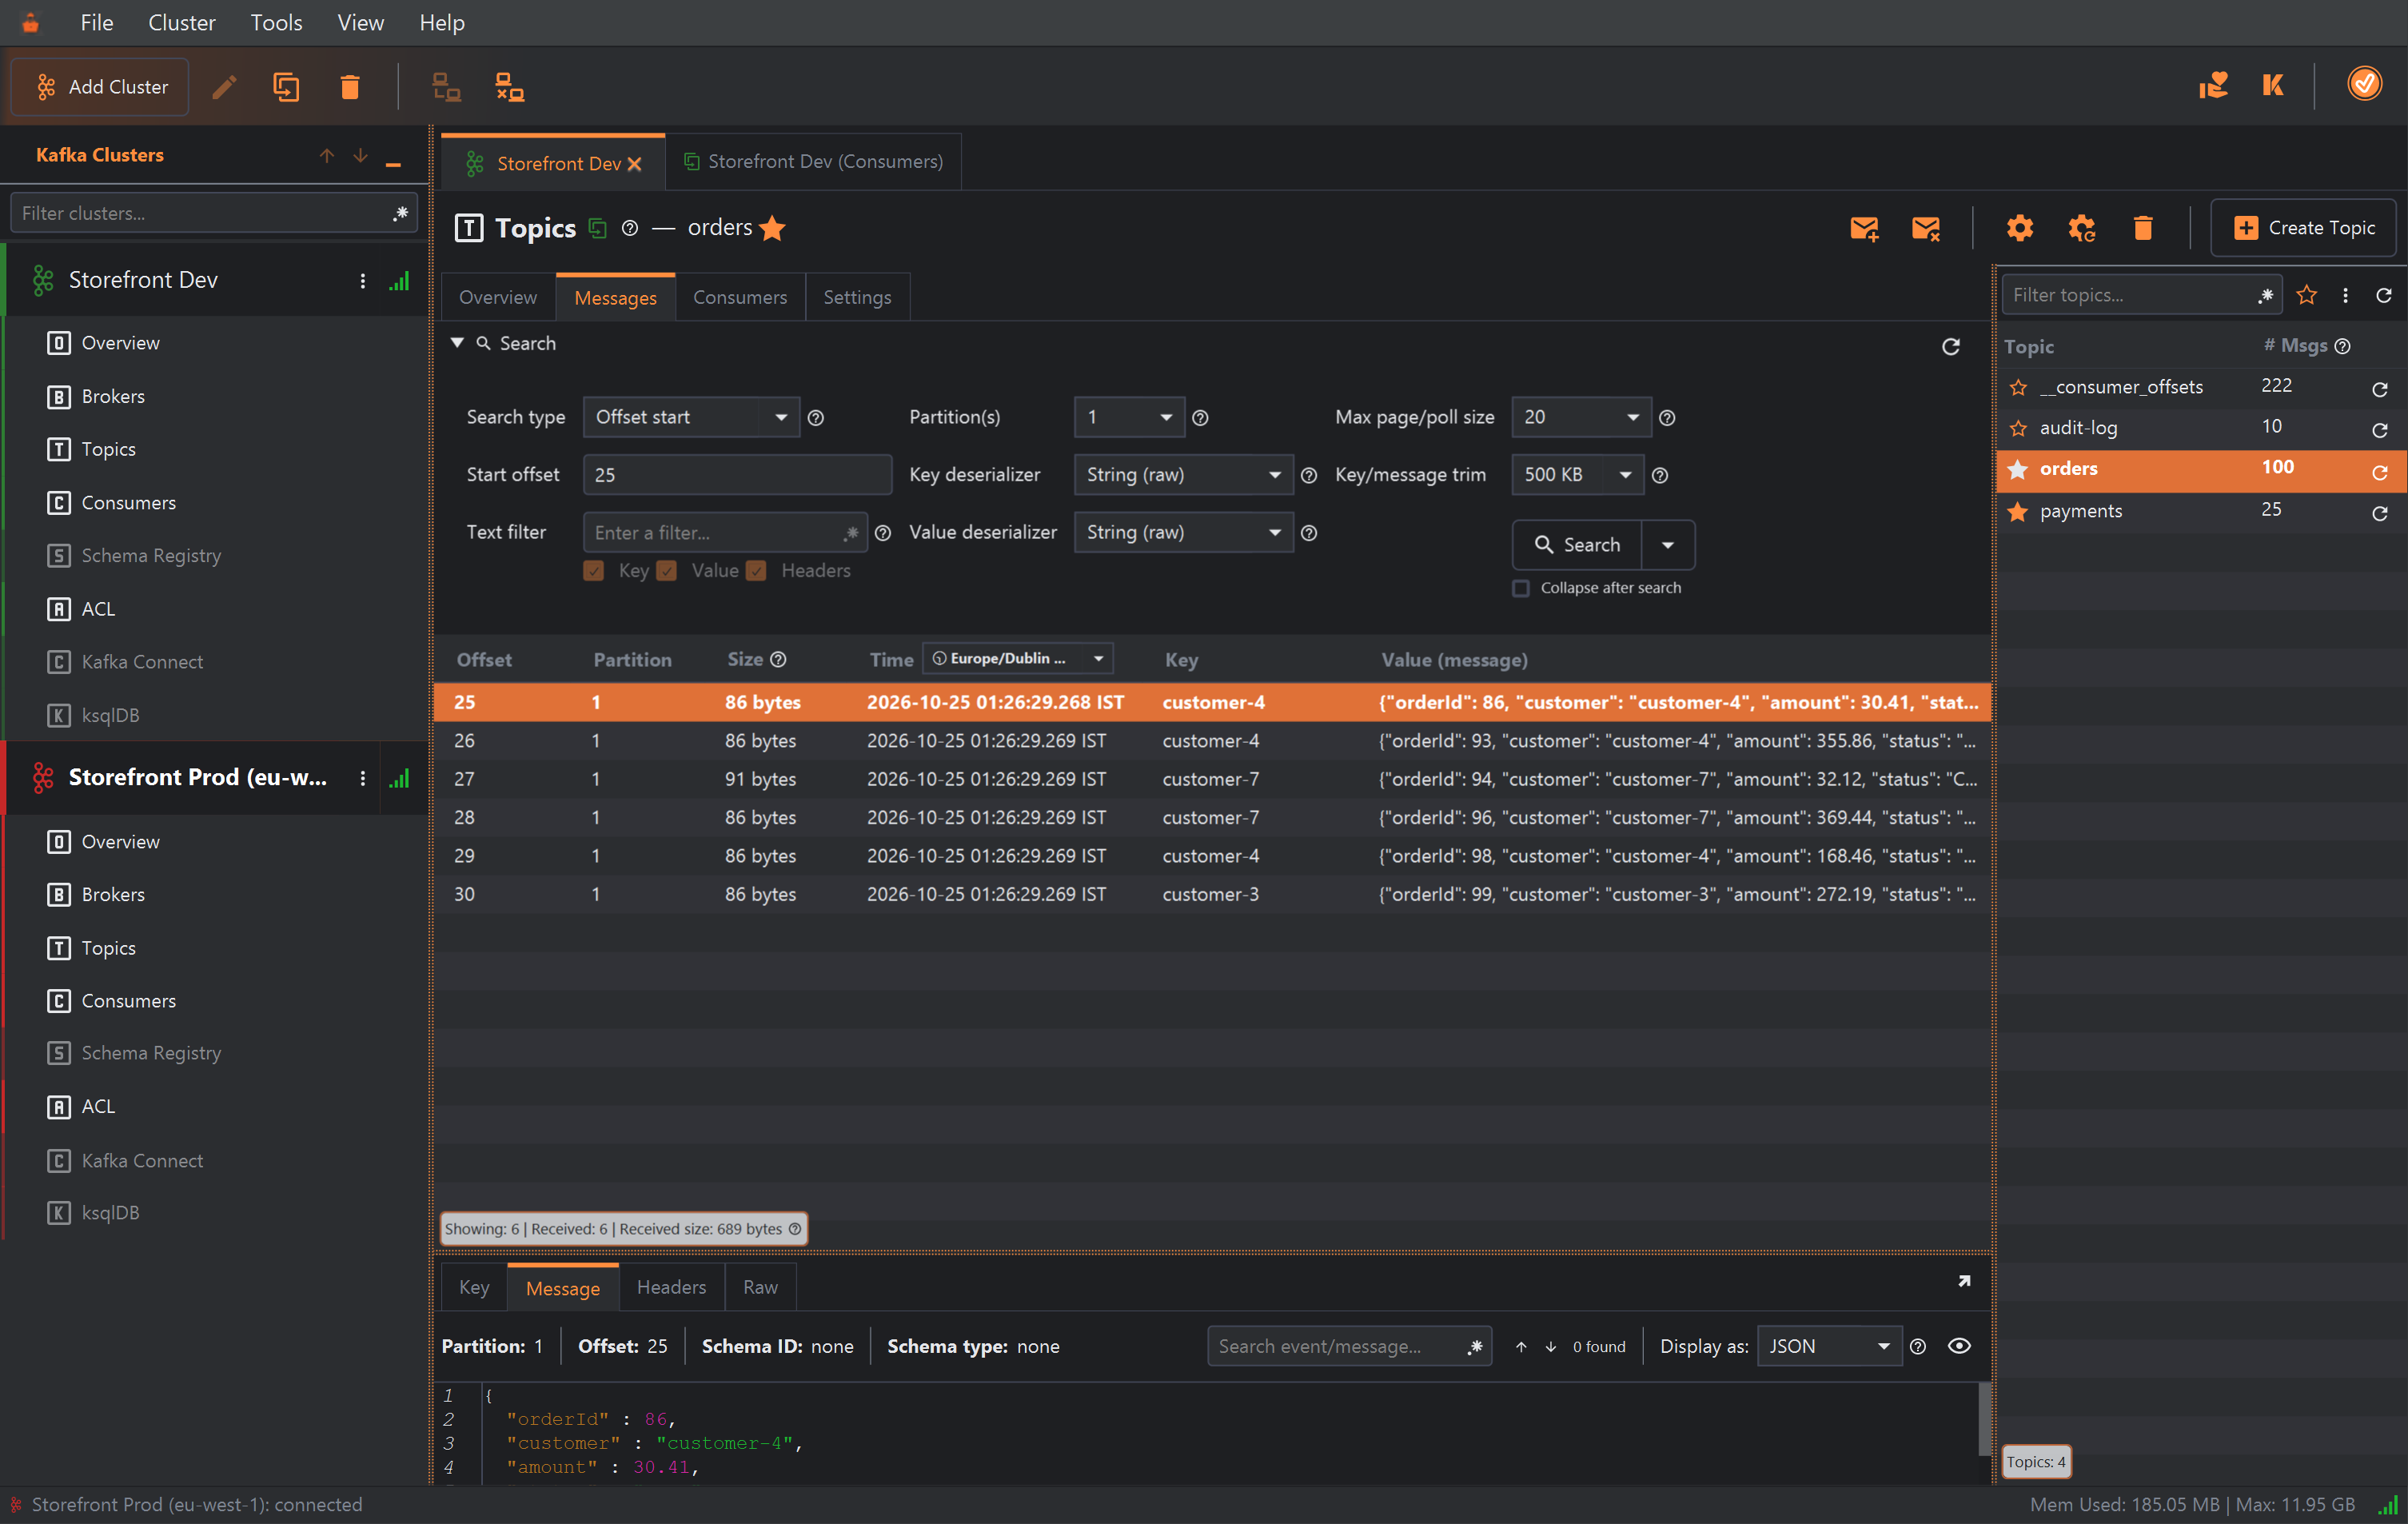Open Schema Registry under Storefront Dev
2408x1524 pixels.
click(x=151, y=555)
